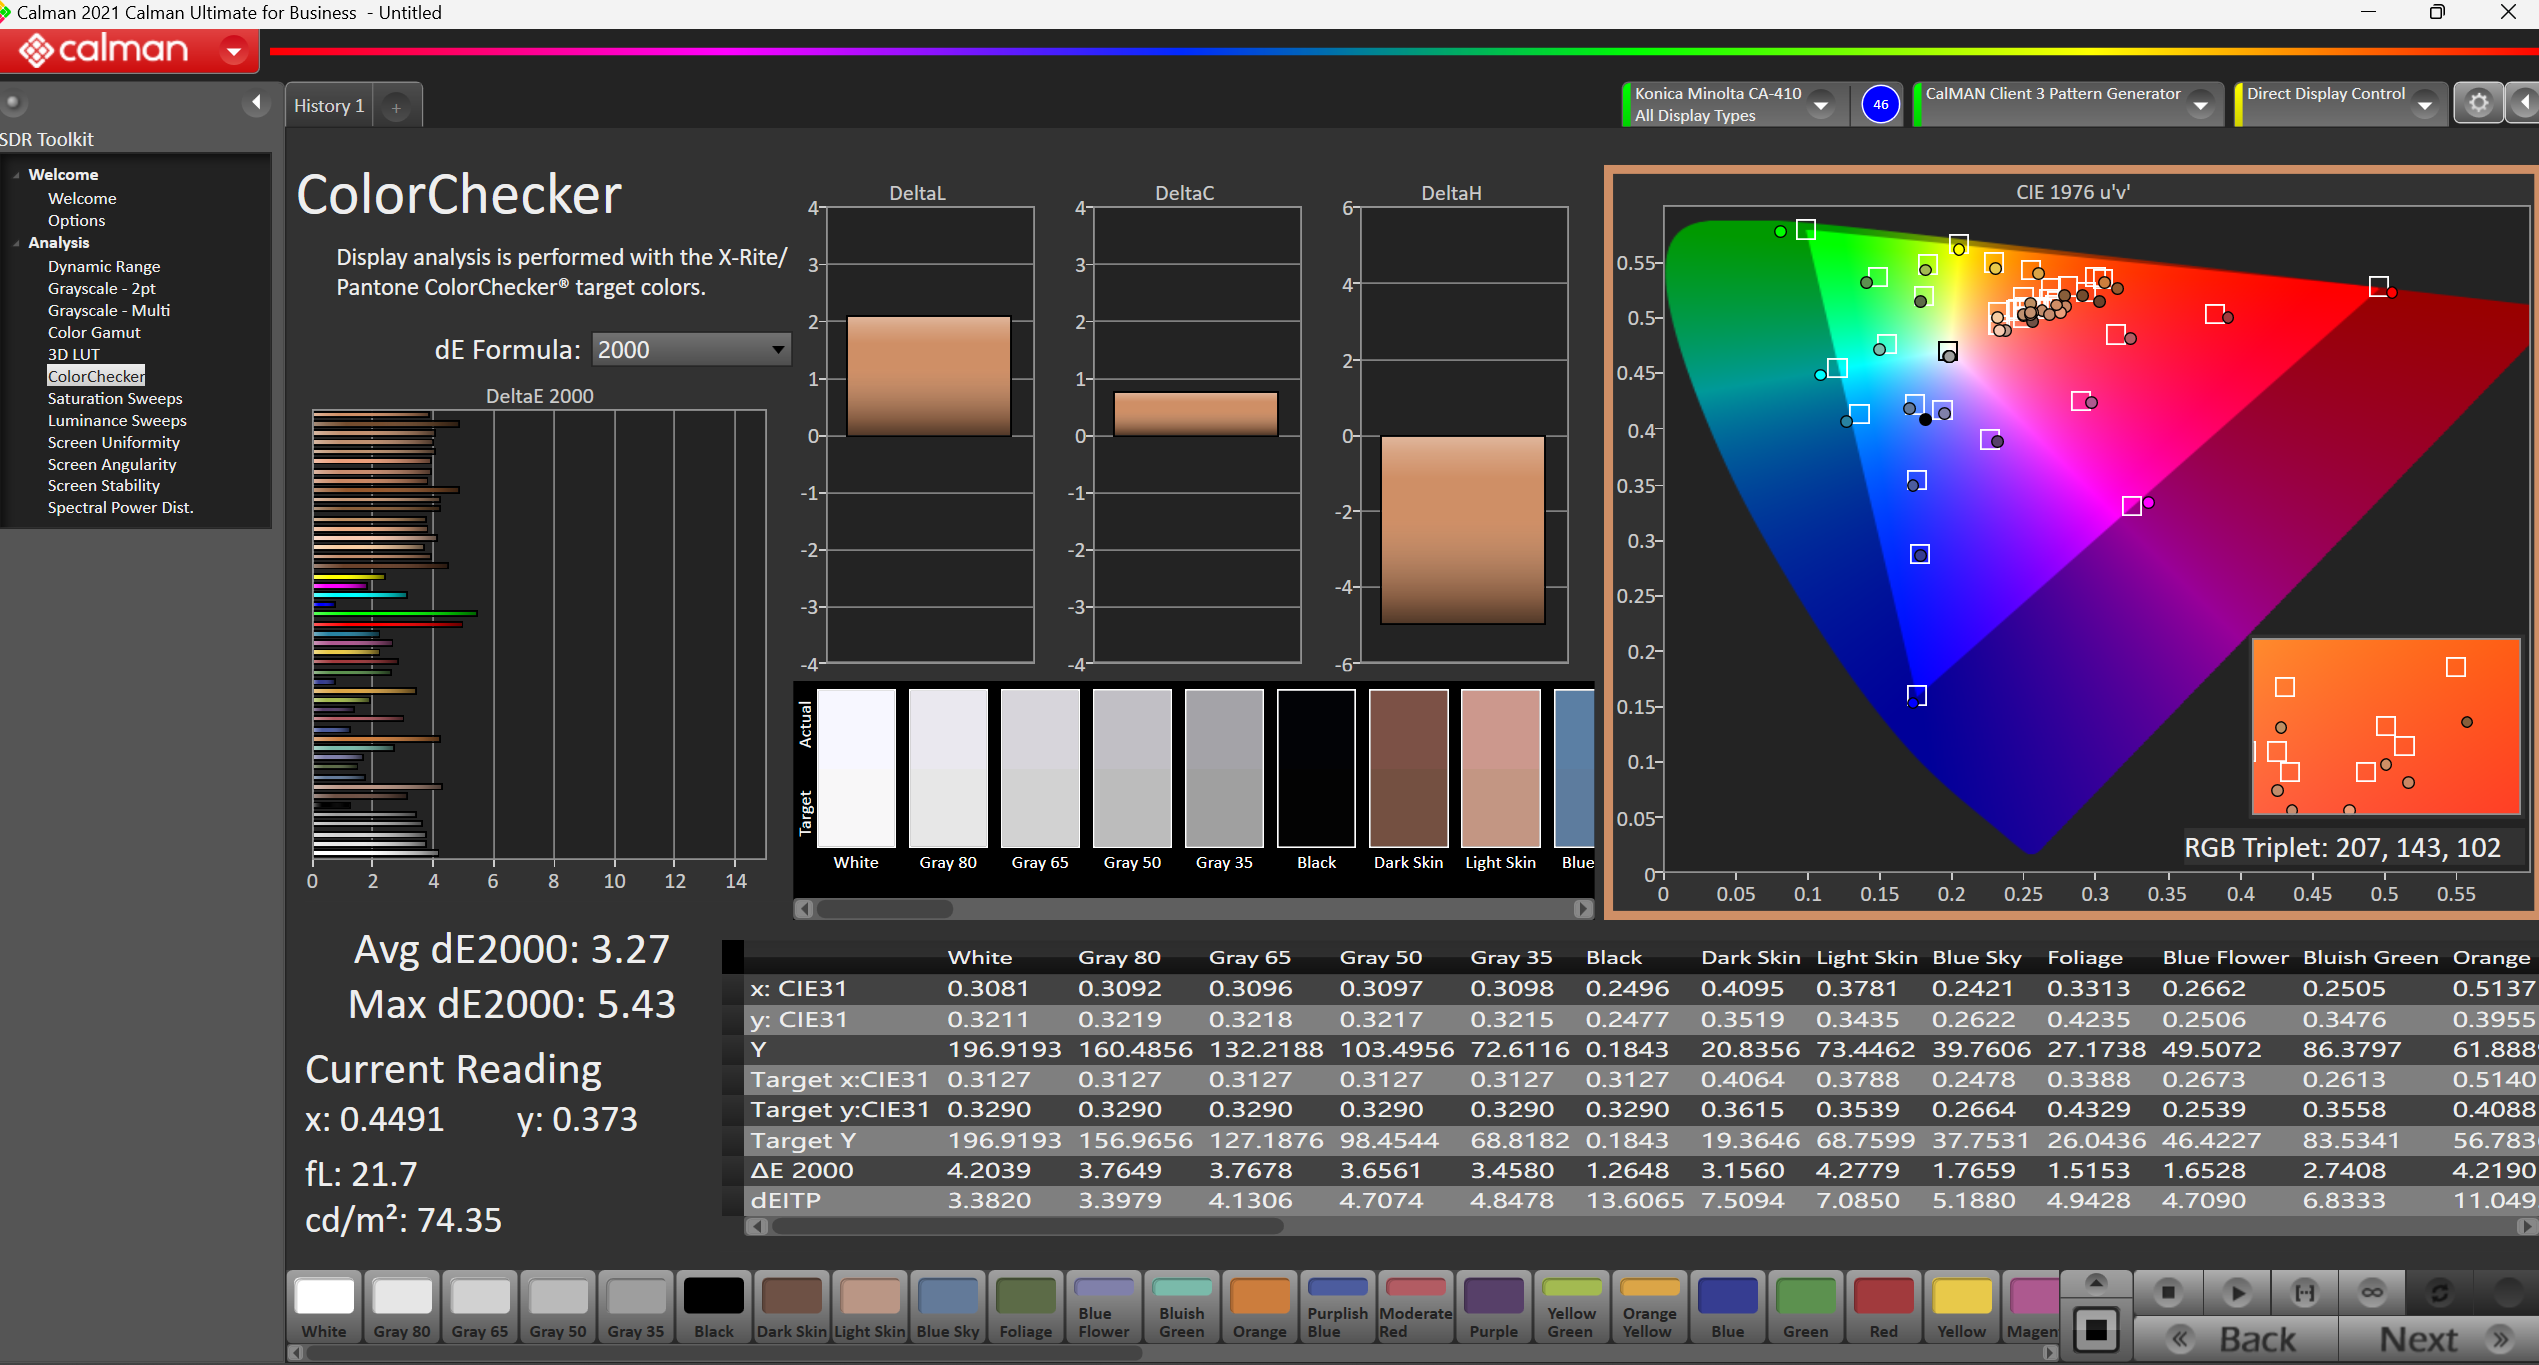2539x1365 pixels.
Task: Click the data table horizontal scrollbar
Action: 1027,1226
